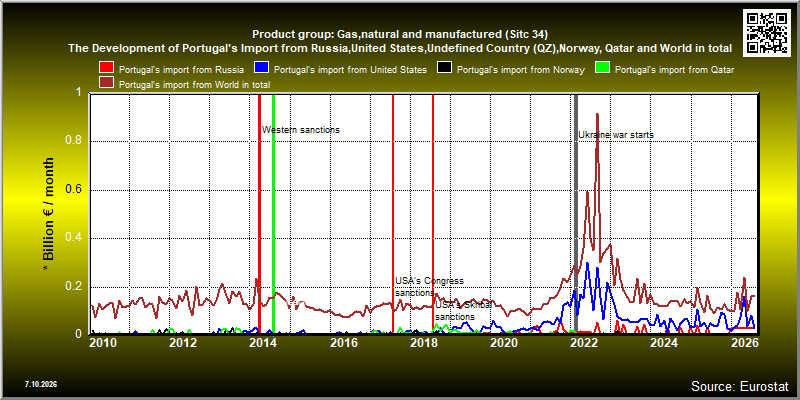Click the 2024 x-axis label
The height and width of the screenshot is (400, 800).
tap(664, 342)
